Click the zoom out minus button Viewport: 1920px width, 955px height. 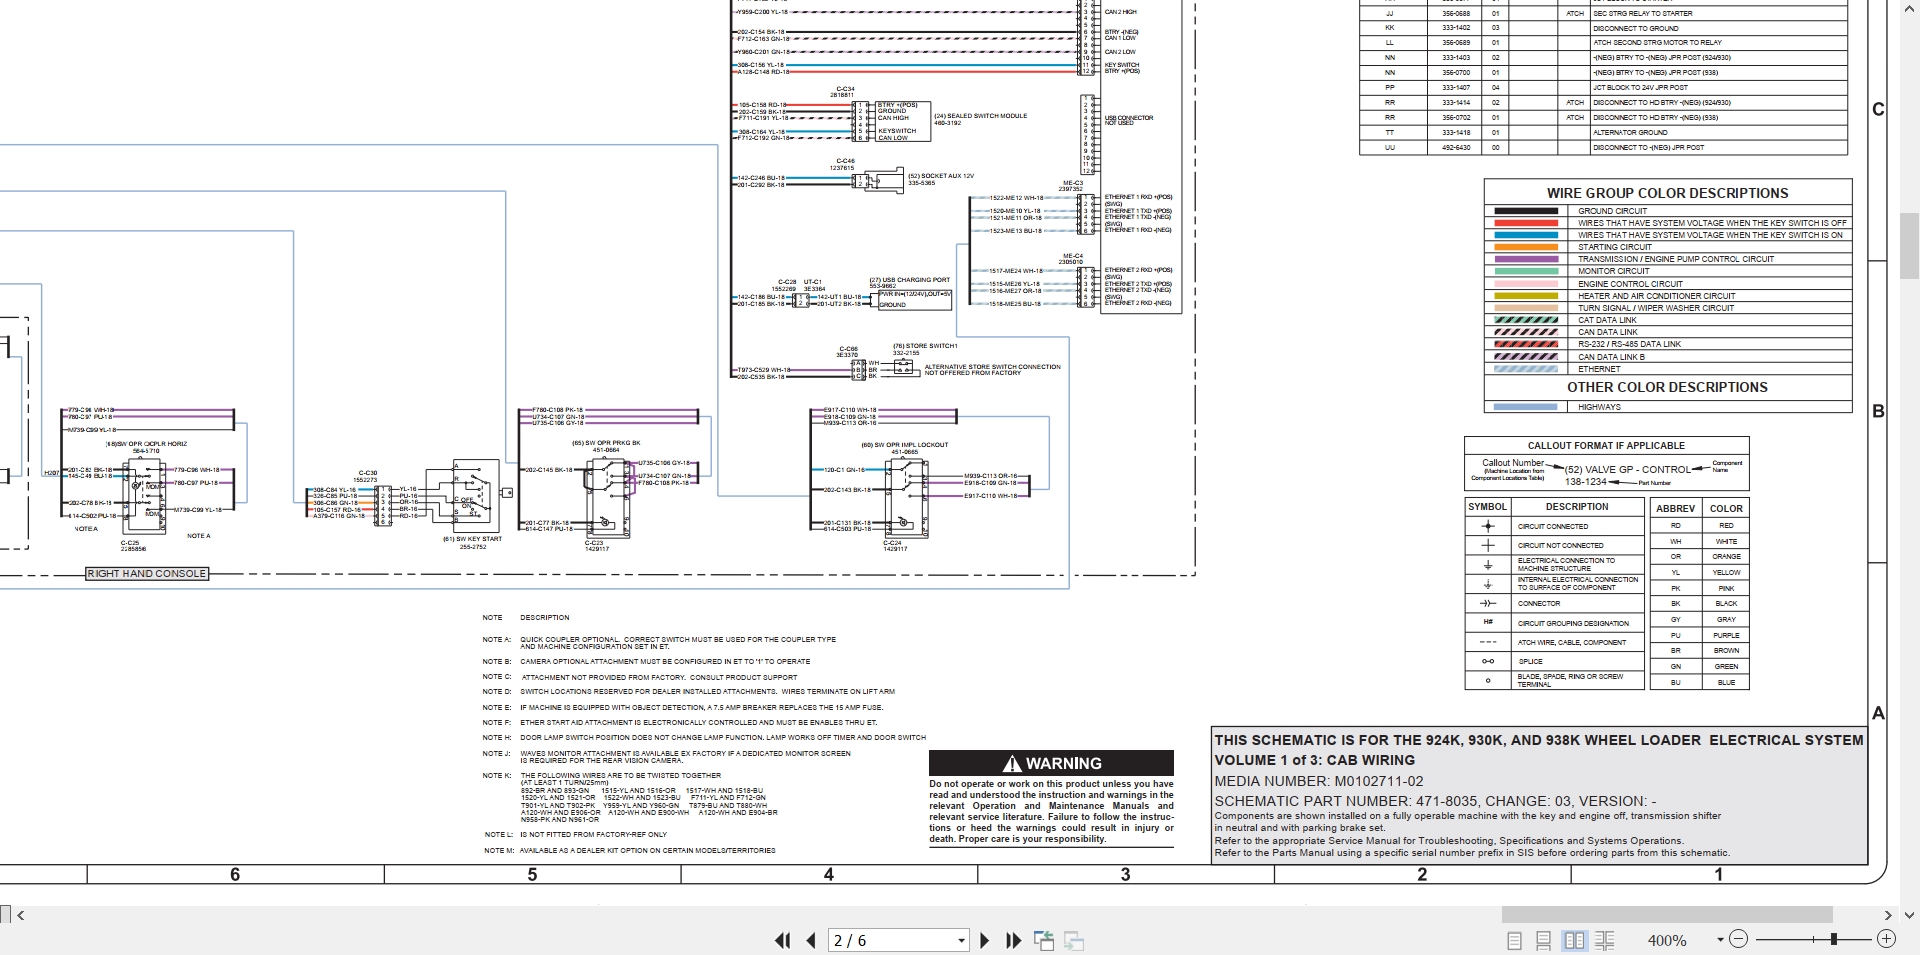(x=1738, y=939)
